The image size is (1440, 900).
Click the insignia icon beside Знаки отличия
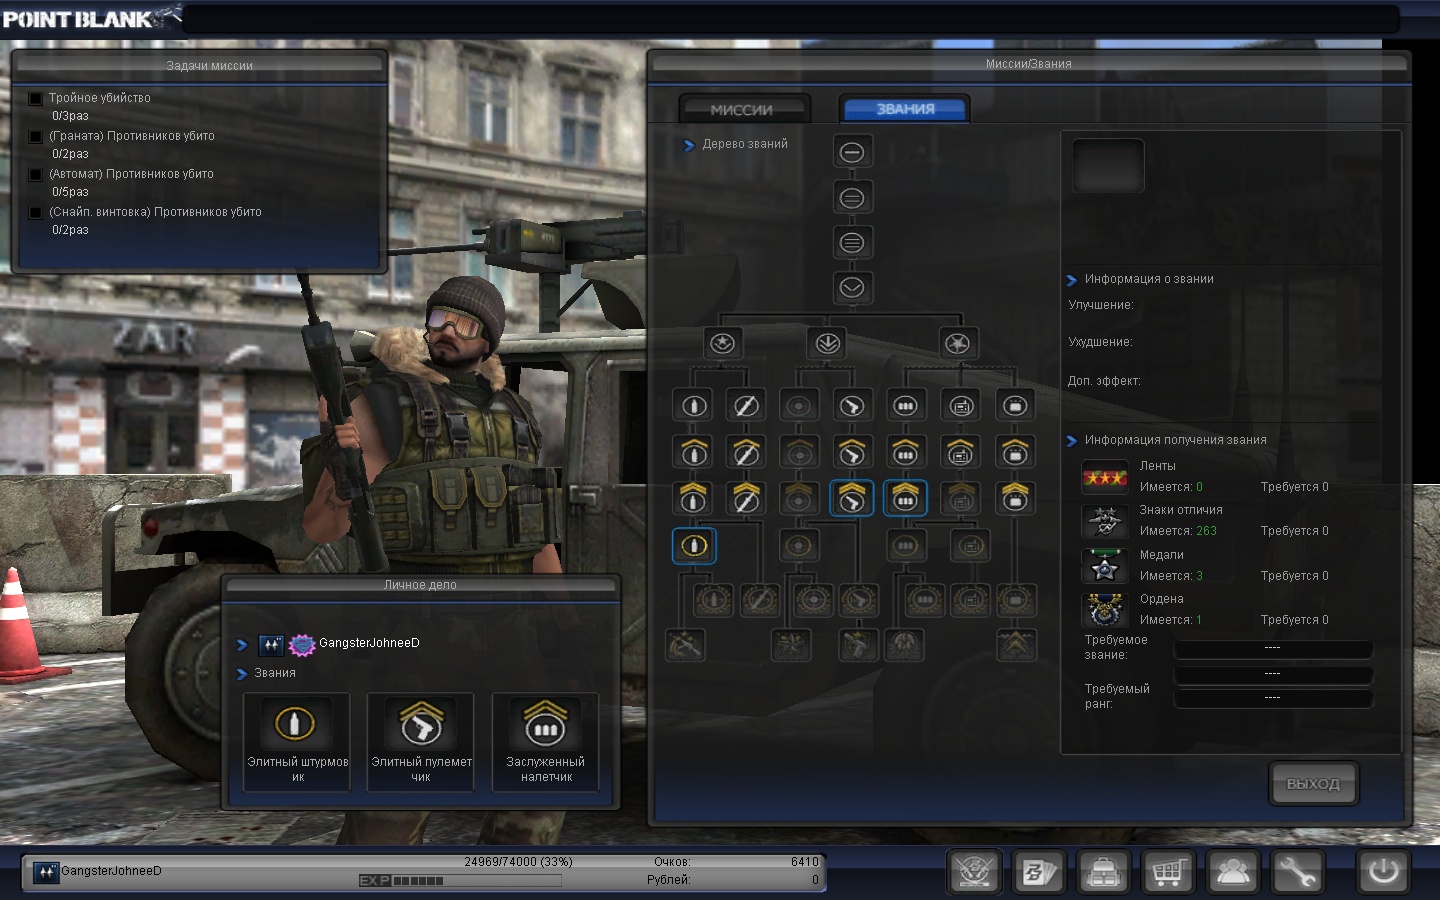1105,521
